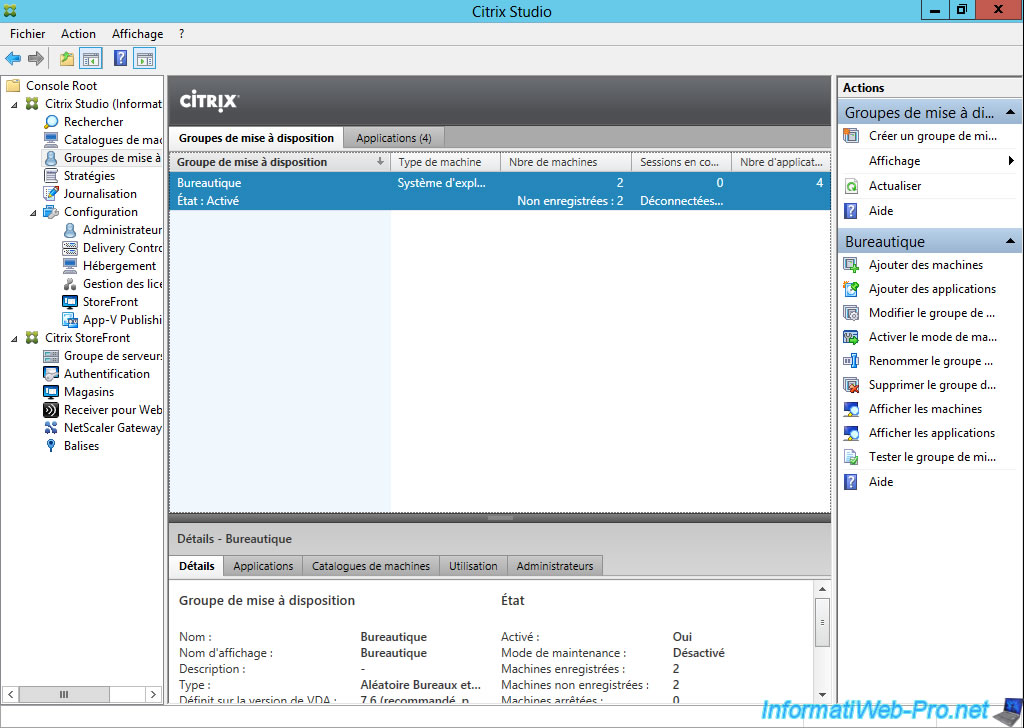Viewport: 1024px width, 728px height.
Task: Switch to the Catalogues de machines details tab
Action: tap(371, 566)
